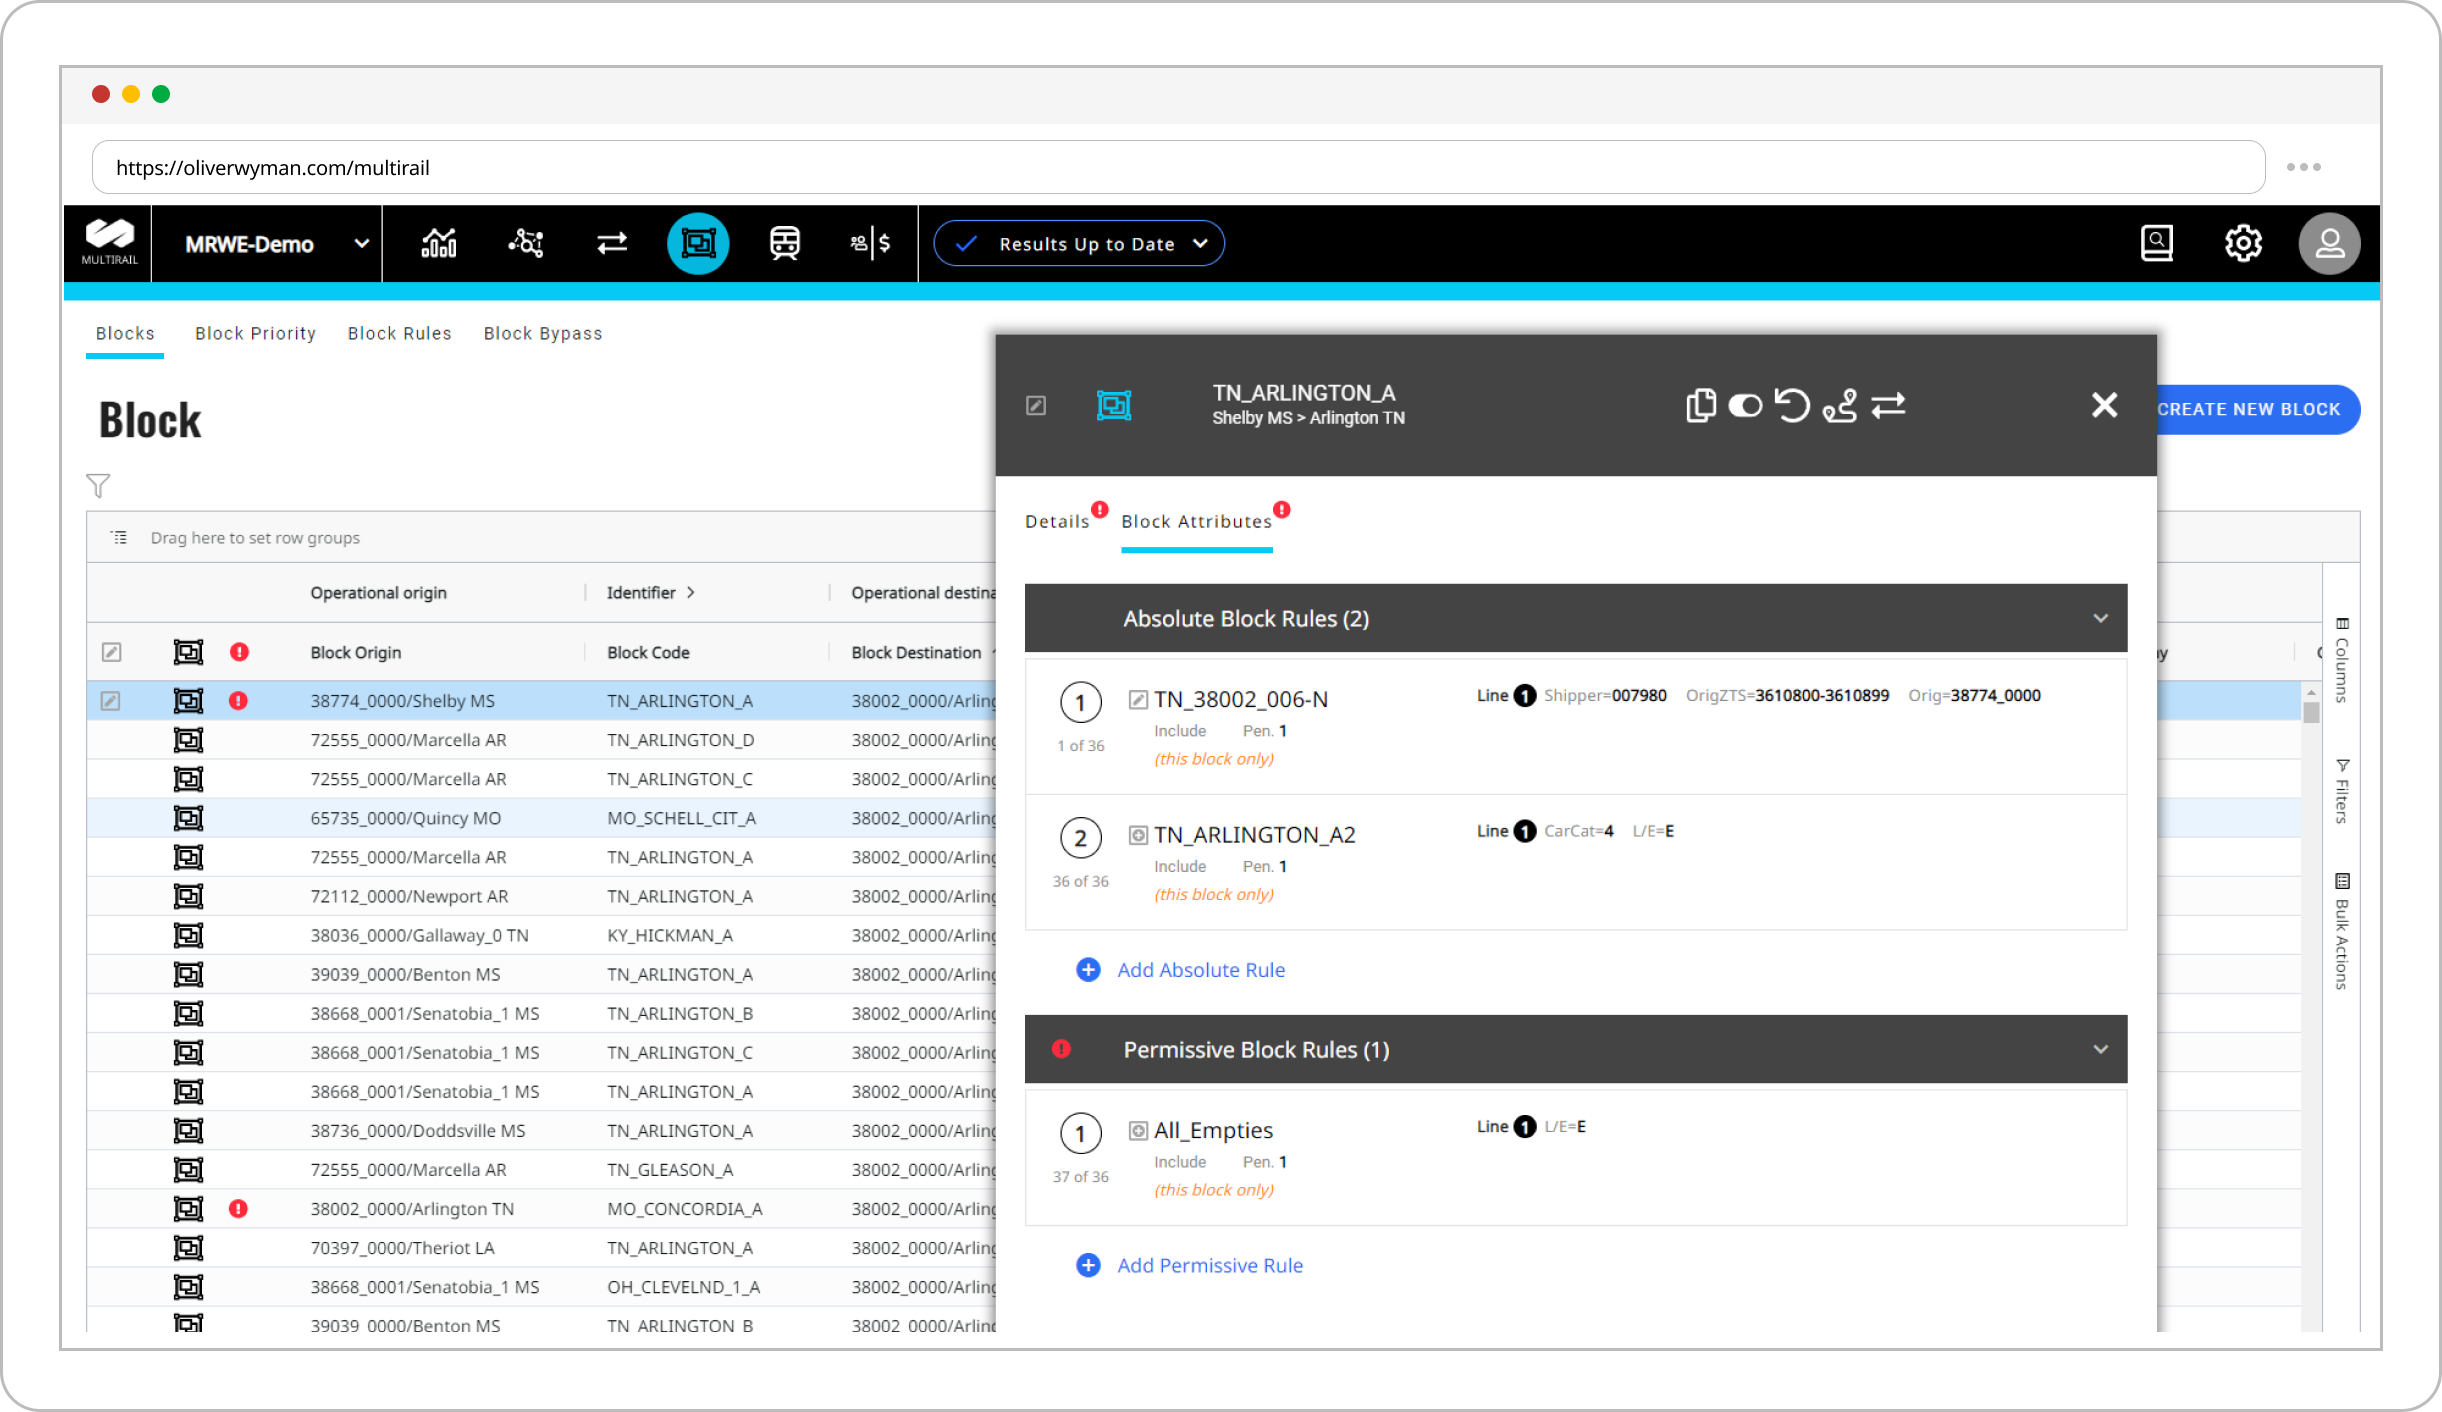Click block icon in table header row
This screenshot has height=1412, width=2442.
pos(188,652)
